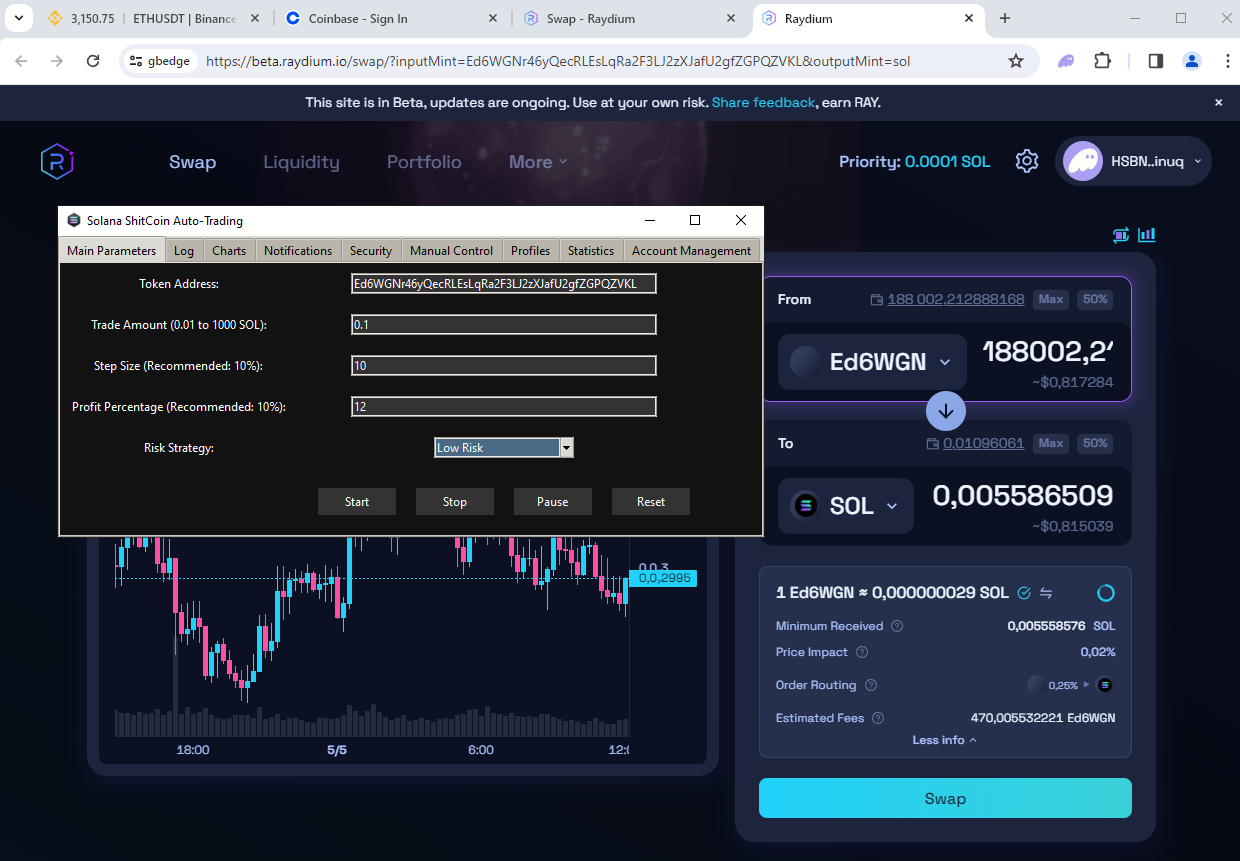The width and height of the screenshot is (1240, 861).
Task: Click the Start button
Action: (357, 502)
